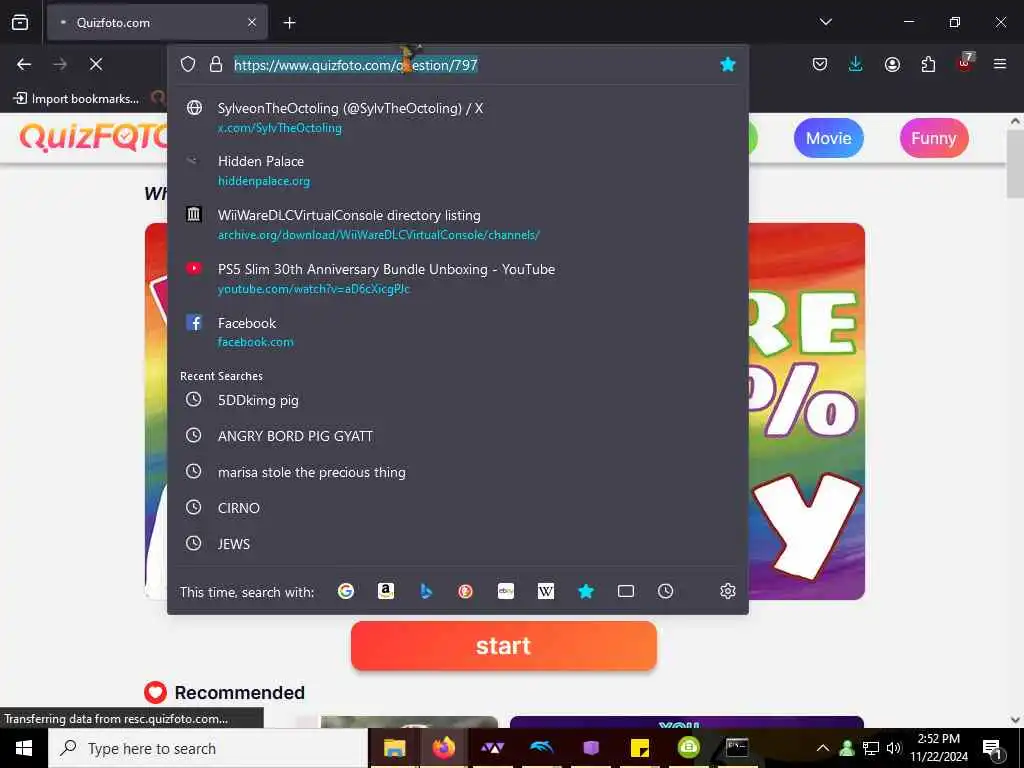Screen dimensions: 1024x768
Task: Click the taskbar search box
Action: pyautogui.click(x=208, y=748)
